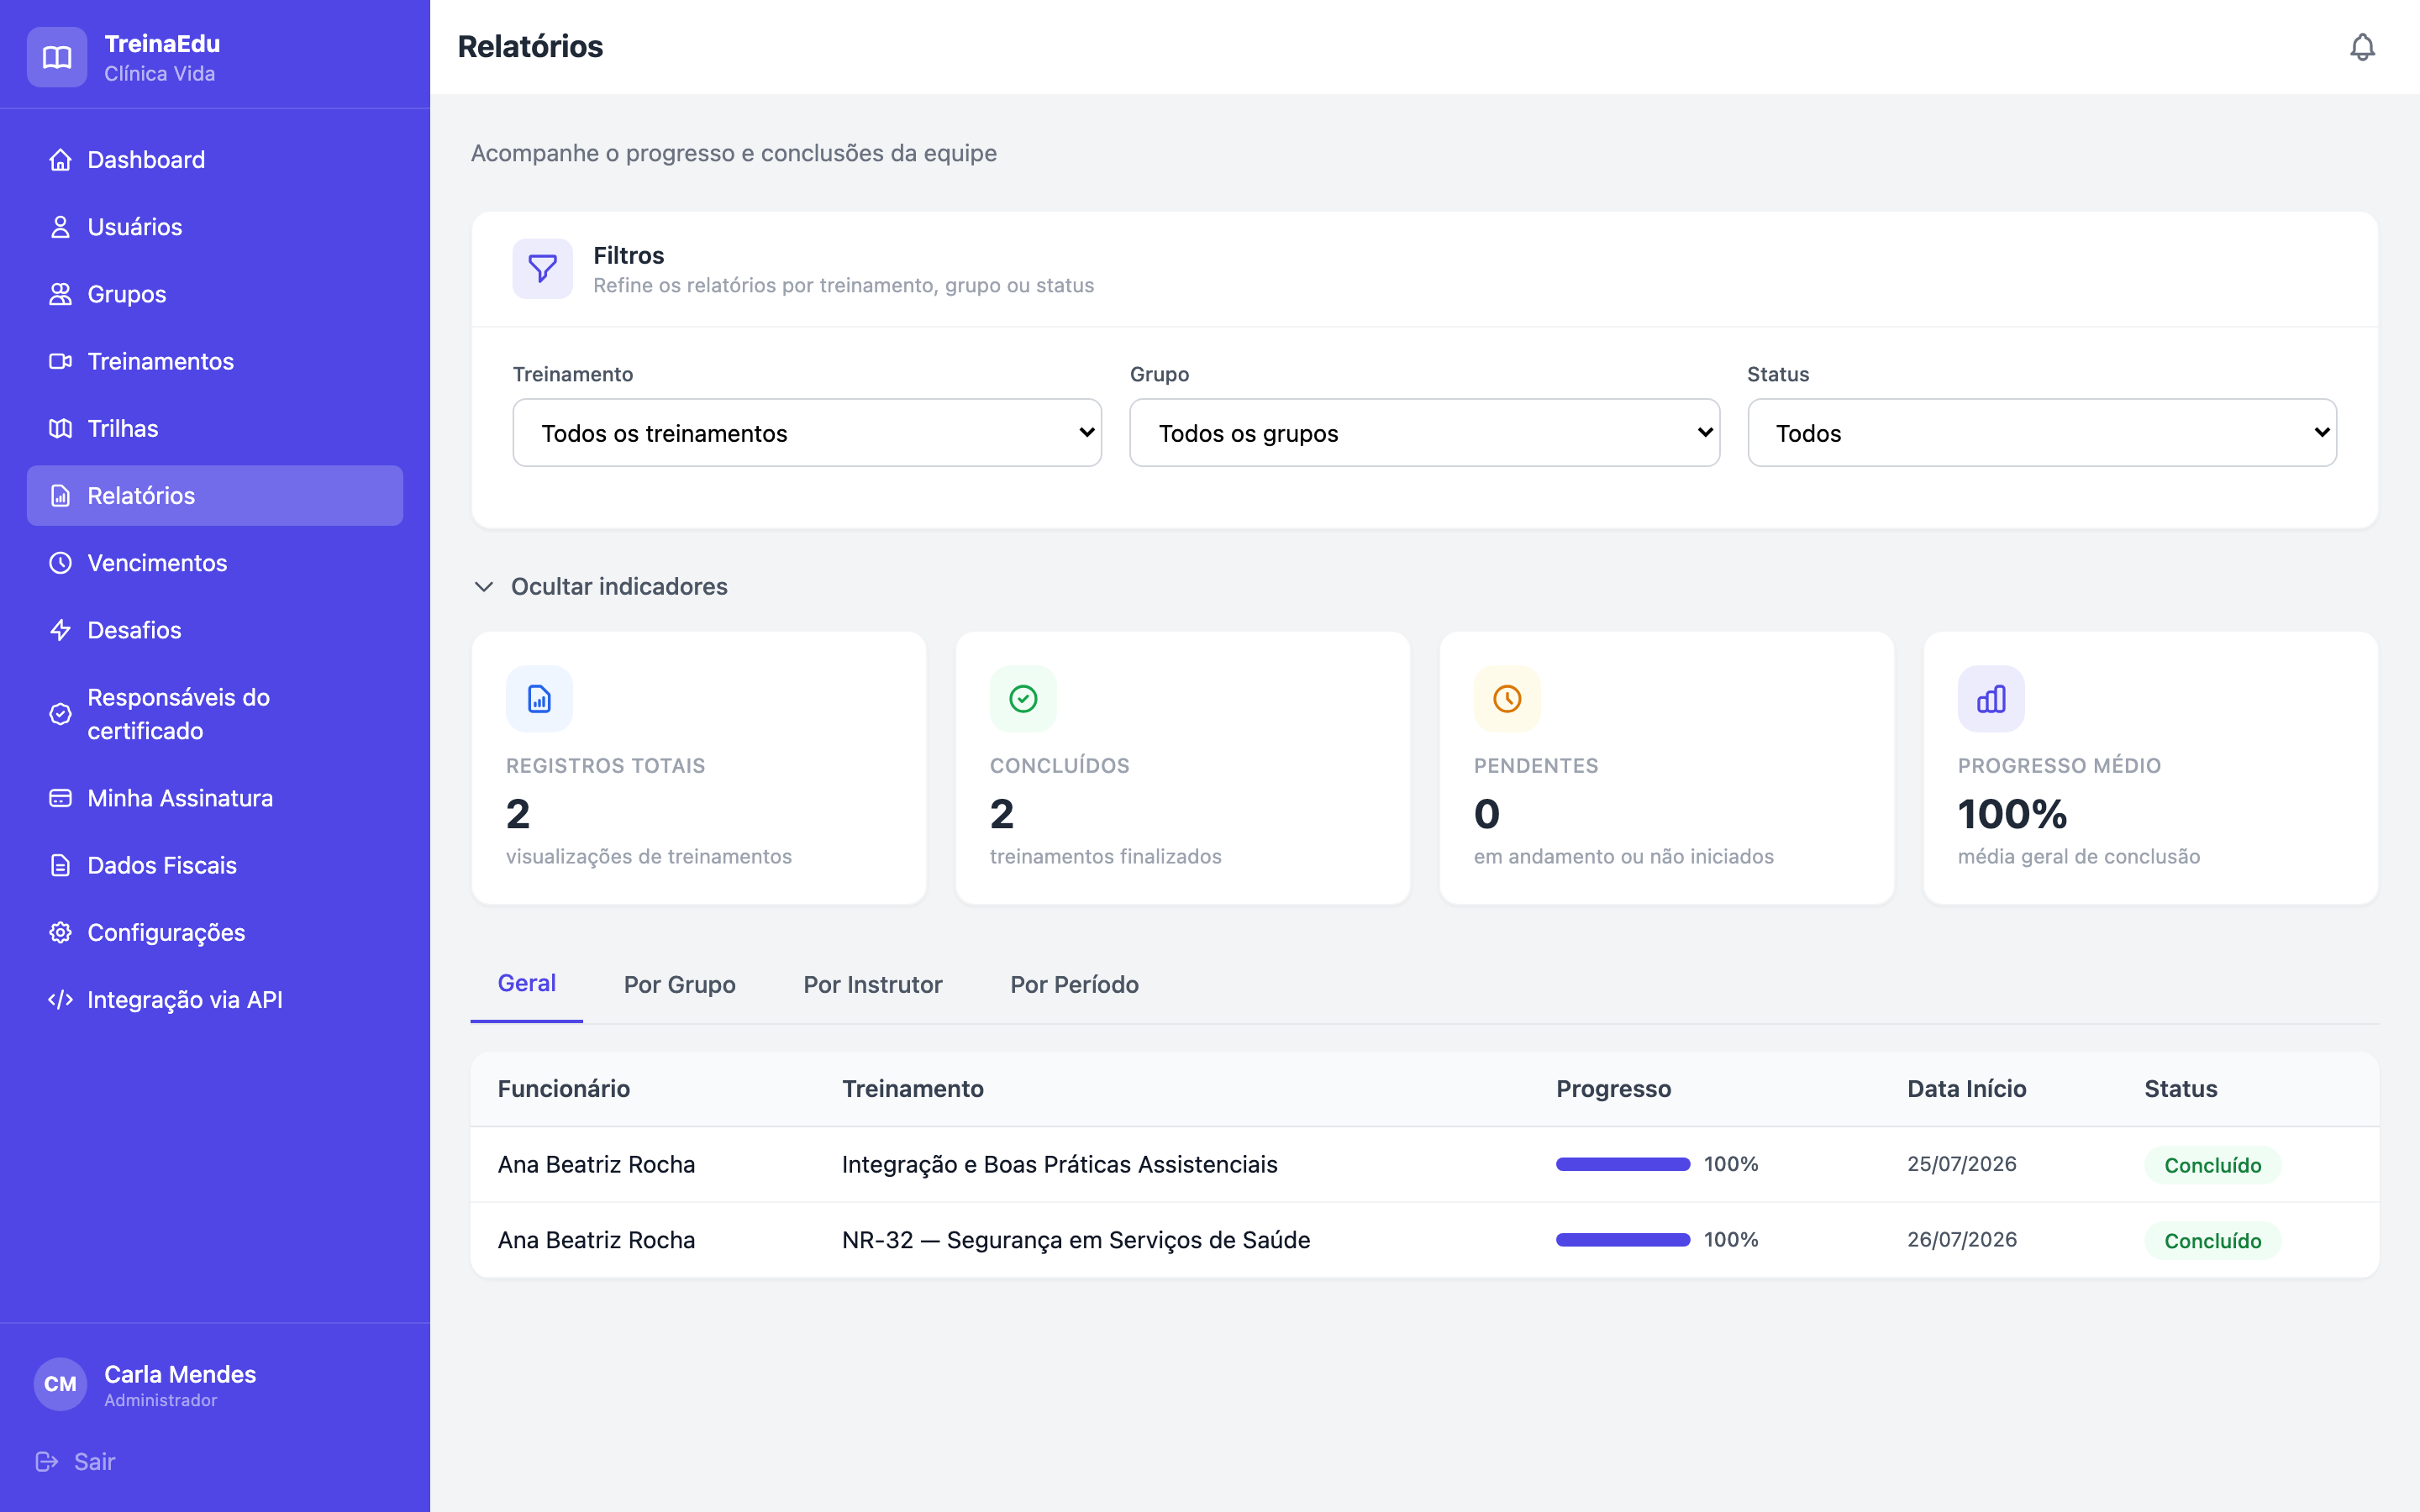Click the Minha Assinatura card icon
Viewport: 2420px width, 1512px height.
(x=60, y=798)
